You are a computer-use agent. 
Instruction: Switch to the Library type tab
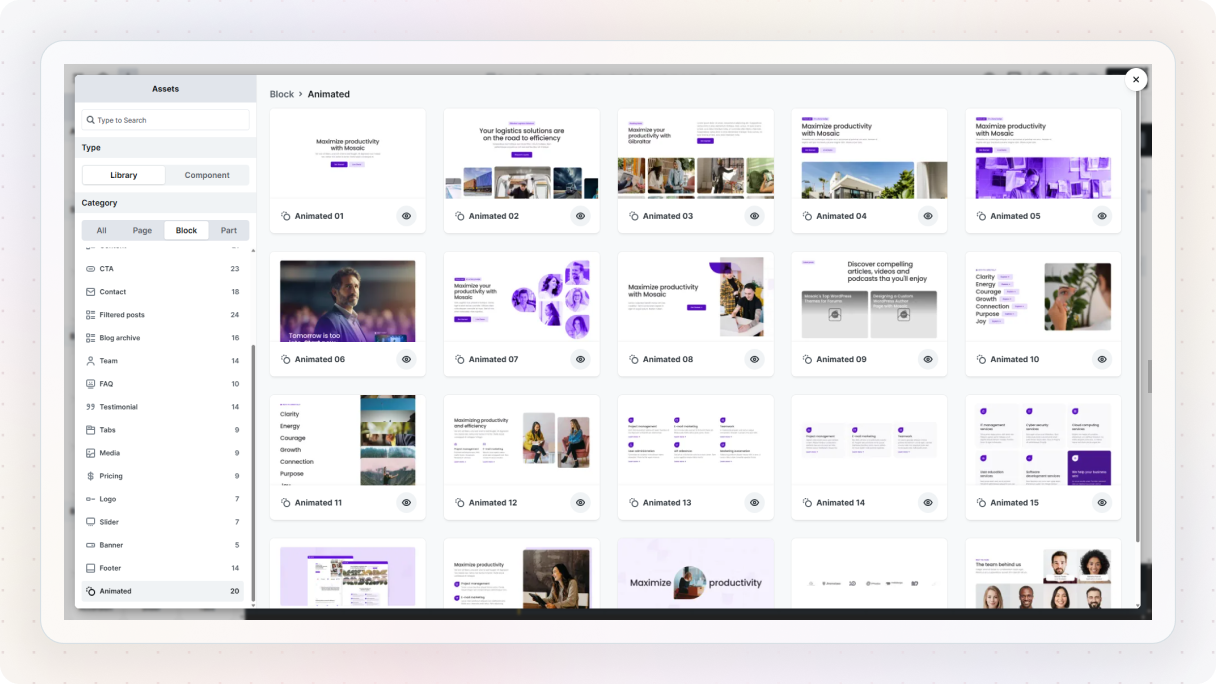[x=124, y=175]
